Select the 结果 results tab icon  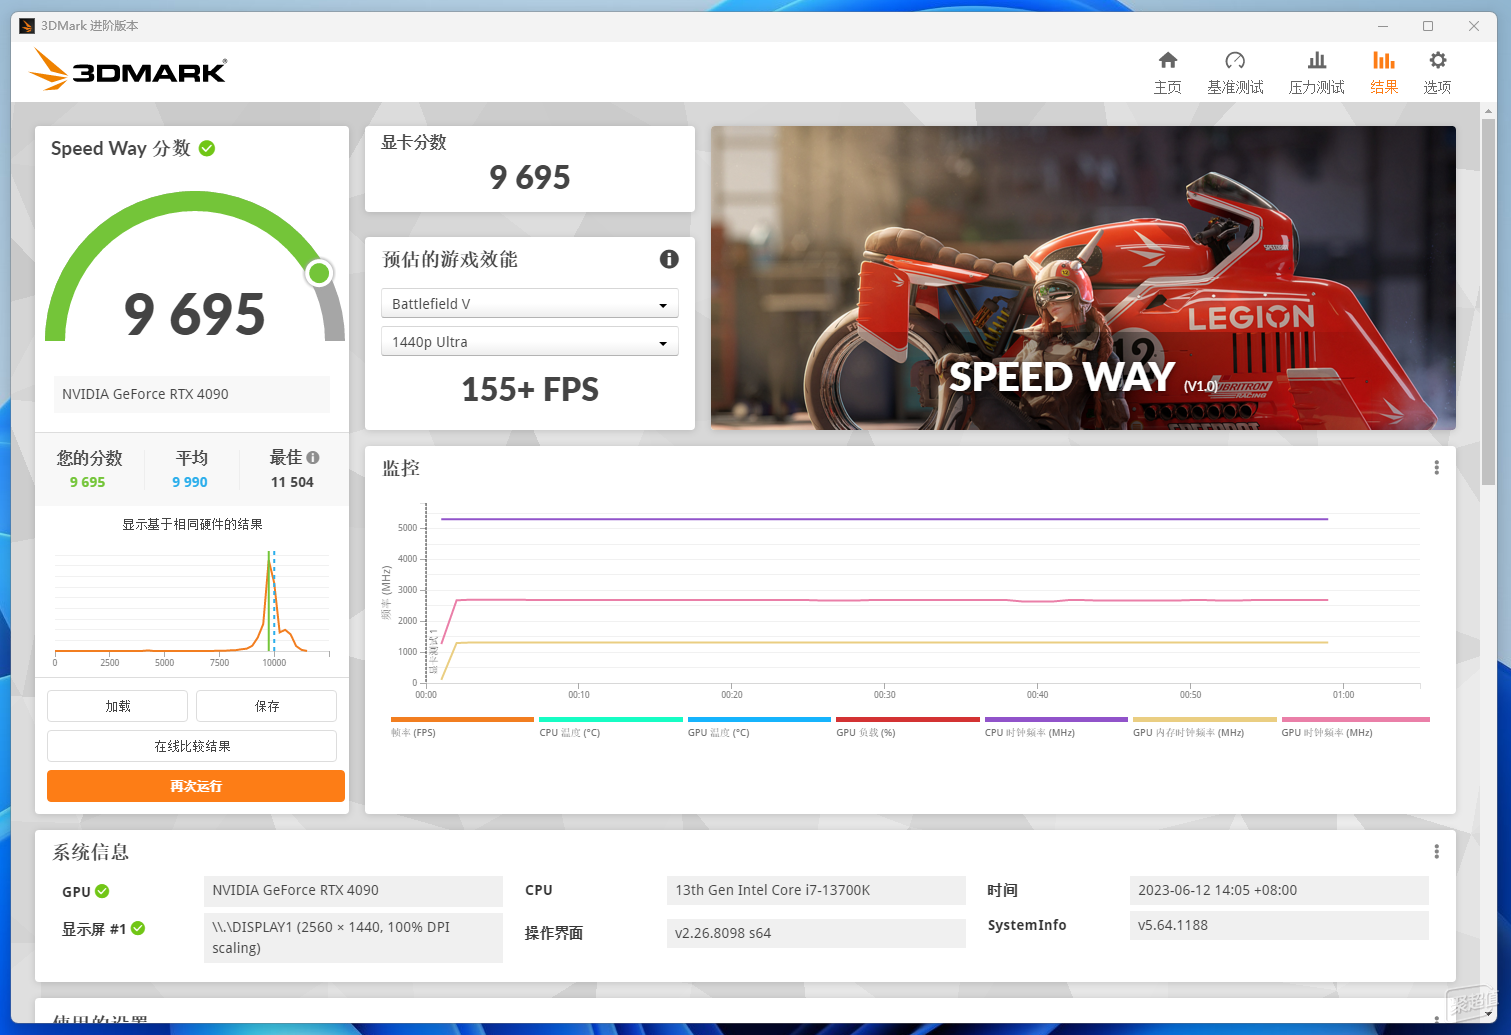(1384, 61)
